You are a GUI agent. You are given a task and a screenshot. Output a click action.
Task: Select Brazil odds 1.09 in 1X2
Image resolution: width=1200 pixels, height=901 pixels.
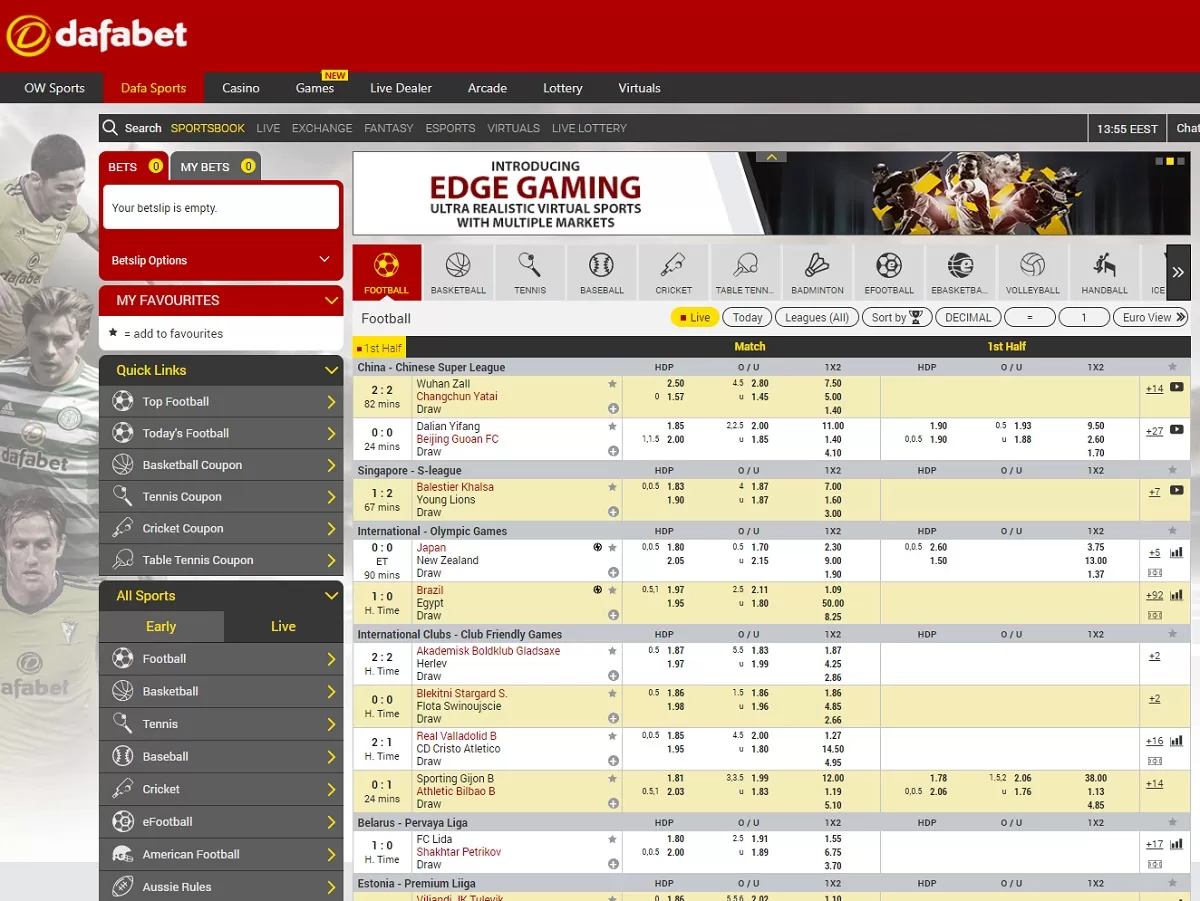(833, 591)
